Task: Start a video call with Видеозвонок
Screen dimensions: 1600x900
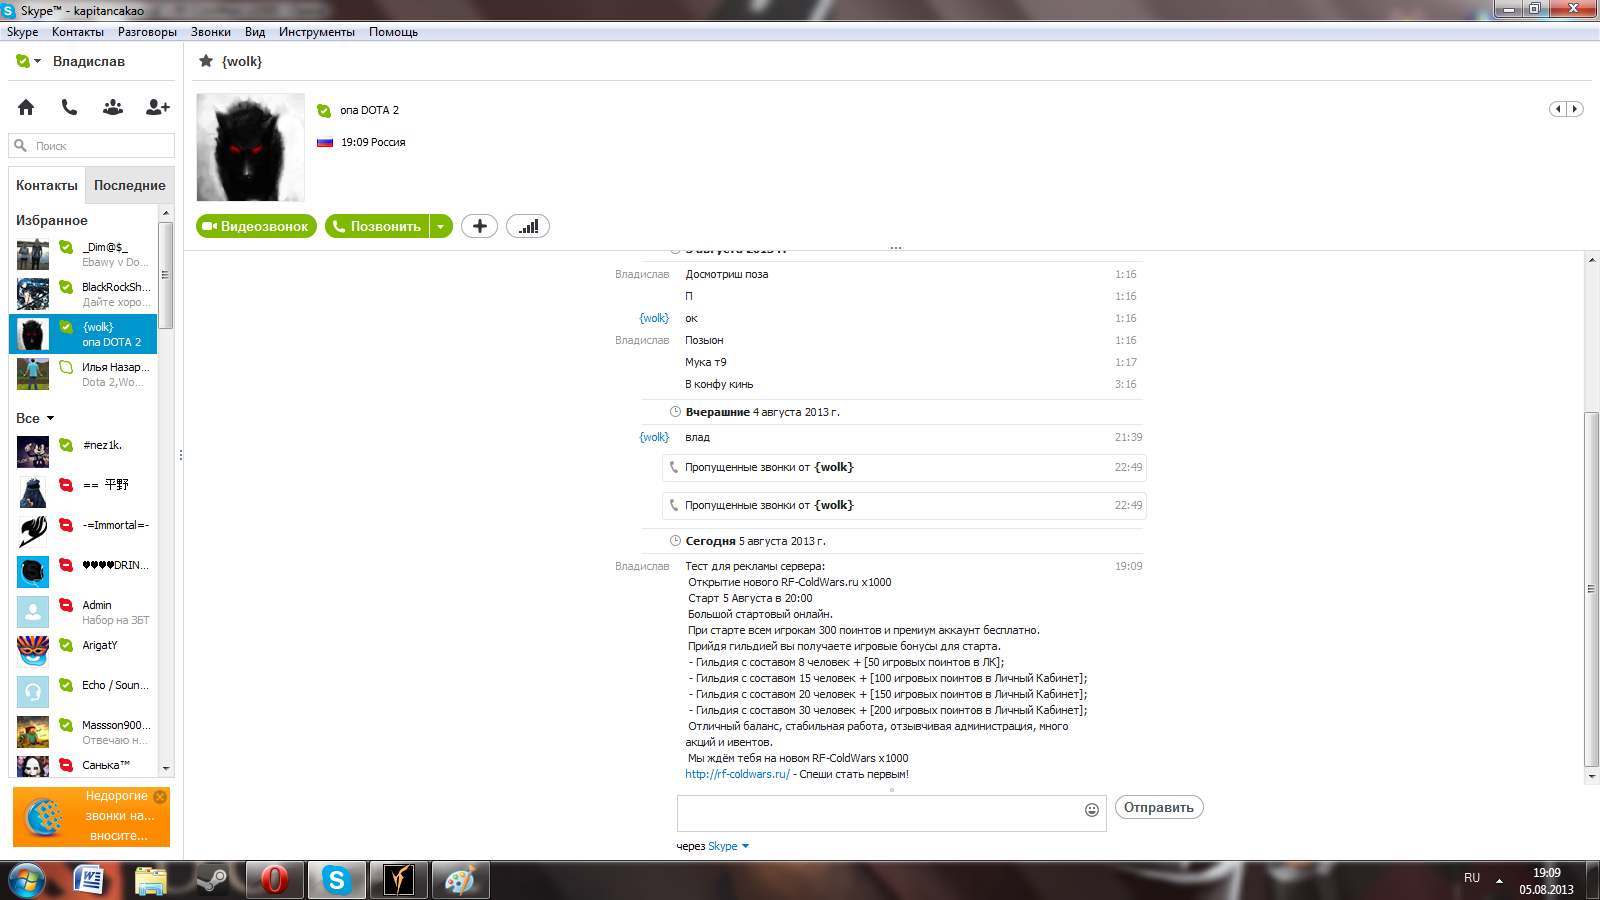Action: coord(256,226)
